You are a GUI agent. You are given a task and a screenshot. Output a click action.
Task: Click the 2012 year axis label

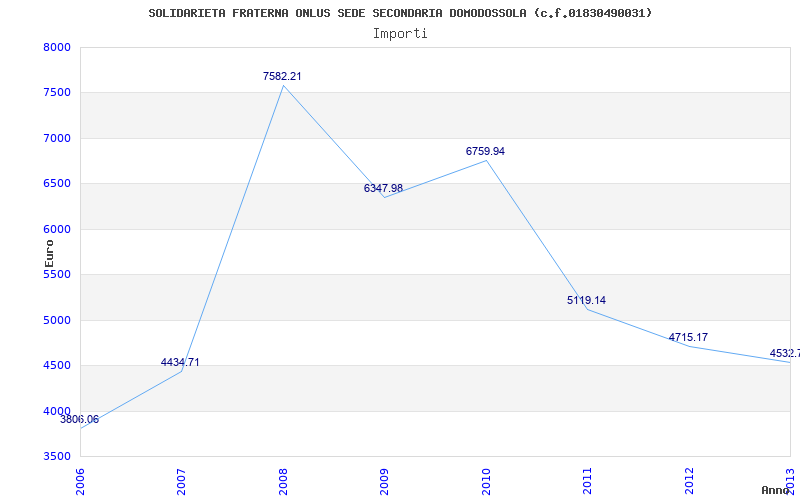tap(689, 482)
